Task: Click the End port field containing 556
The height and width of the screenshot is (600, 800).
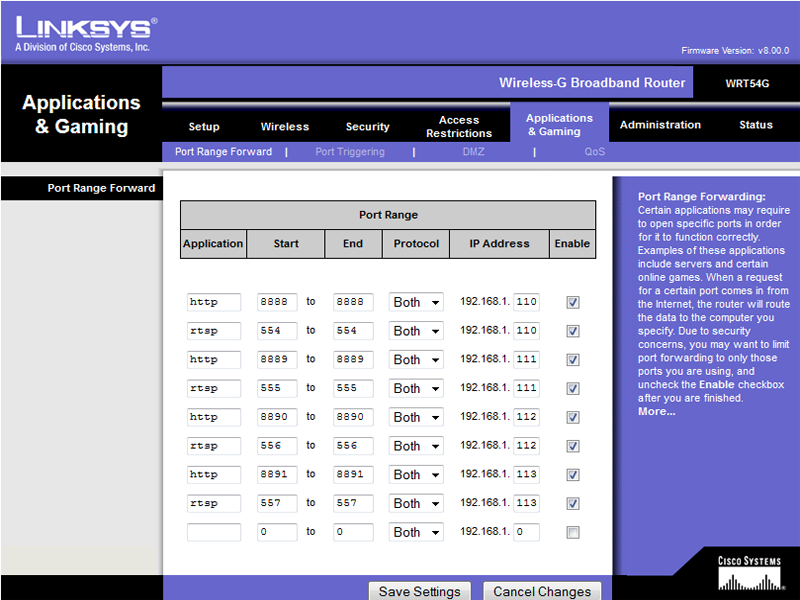Action: [x=353, y=446]
